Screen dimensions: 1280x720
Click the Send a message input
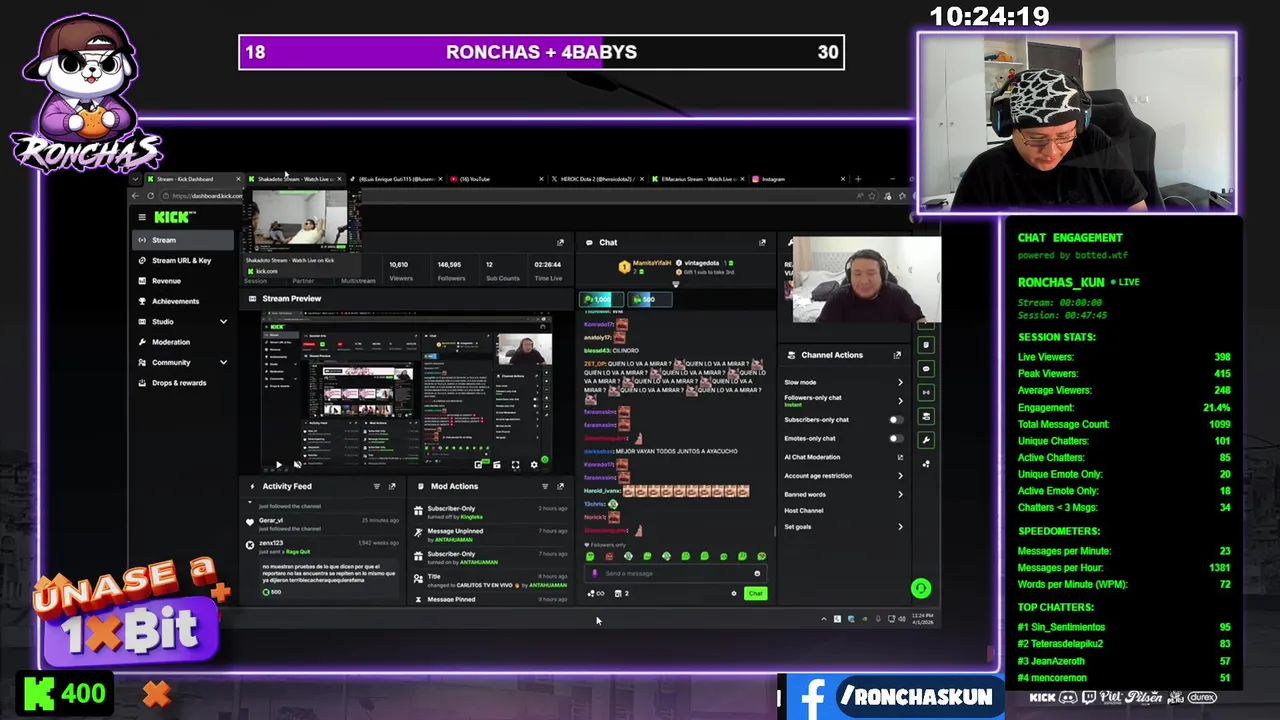[x=675, y=573]
